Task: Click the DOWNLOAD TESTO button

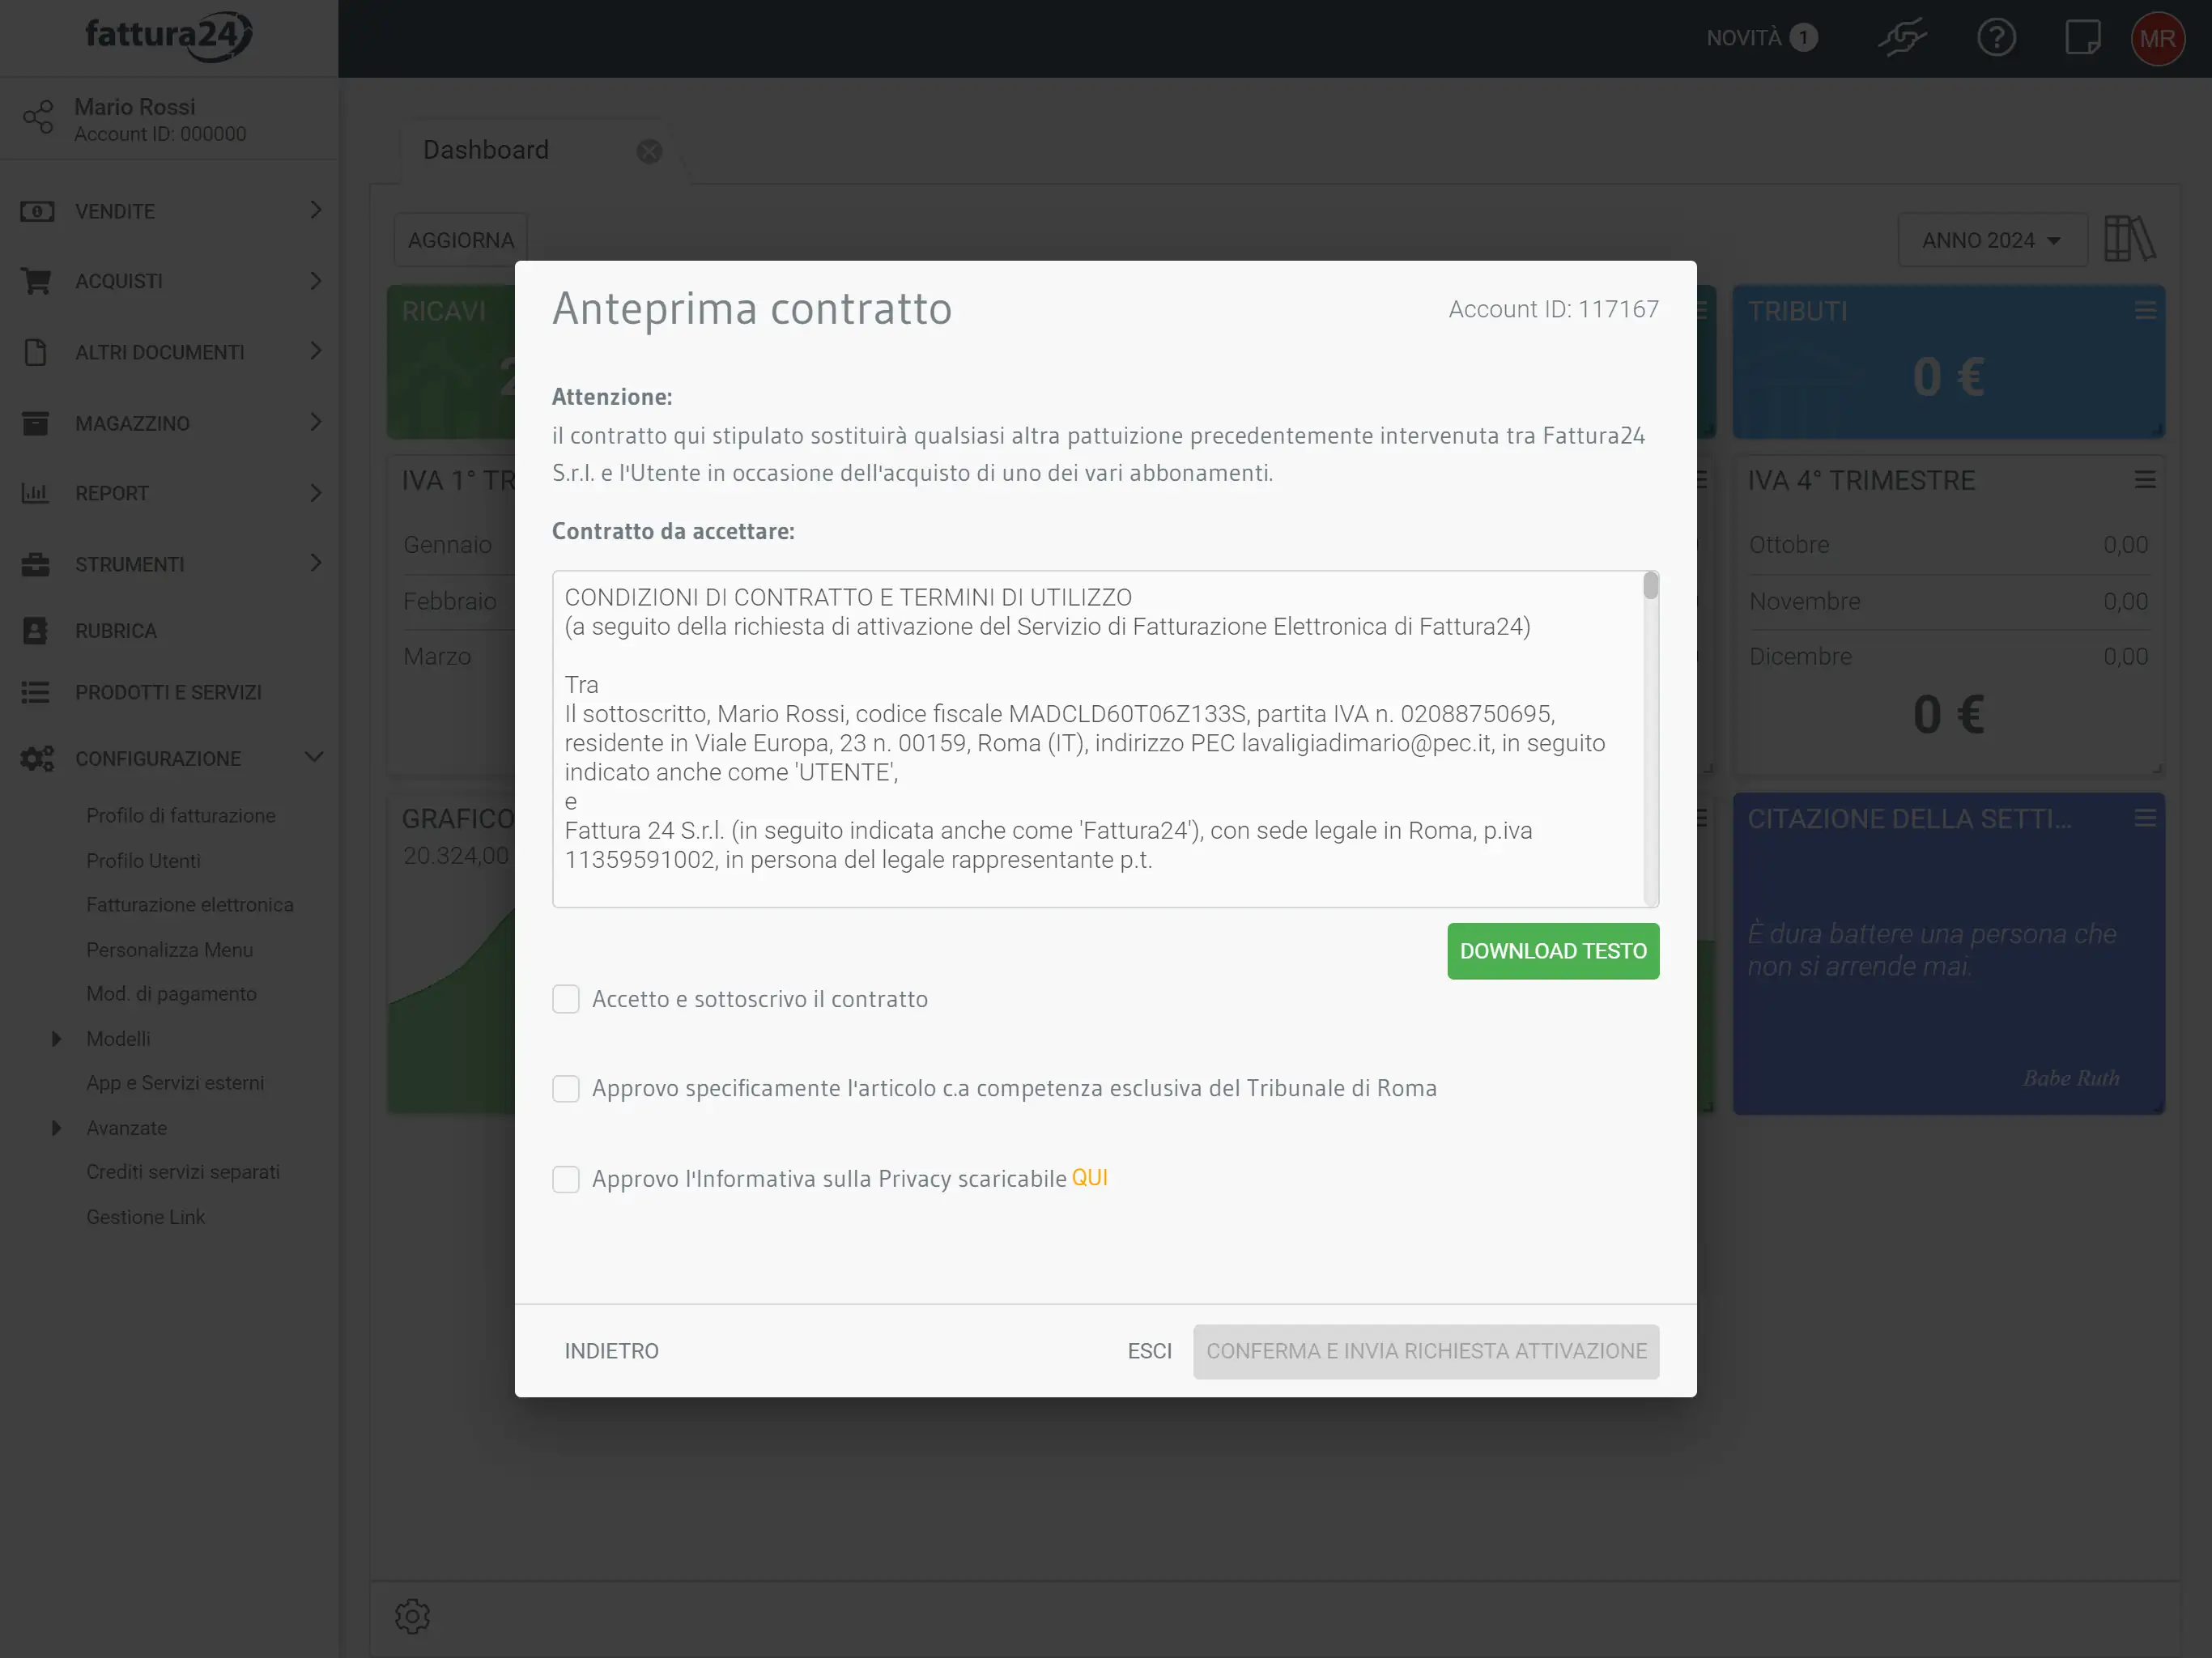Action: click(1553, 951)
